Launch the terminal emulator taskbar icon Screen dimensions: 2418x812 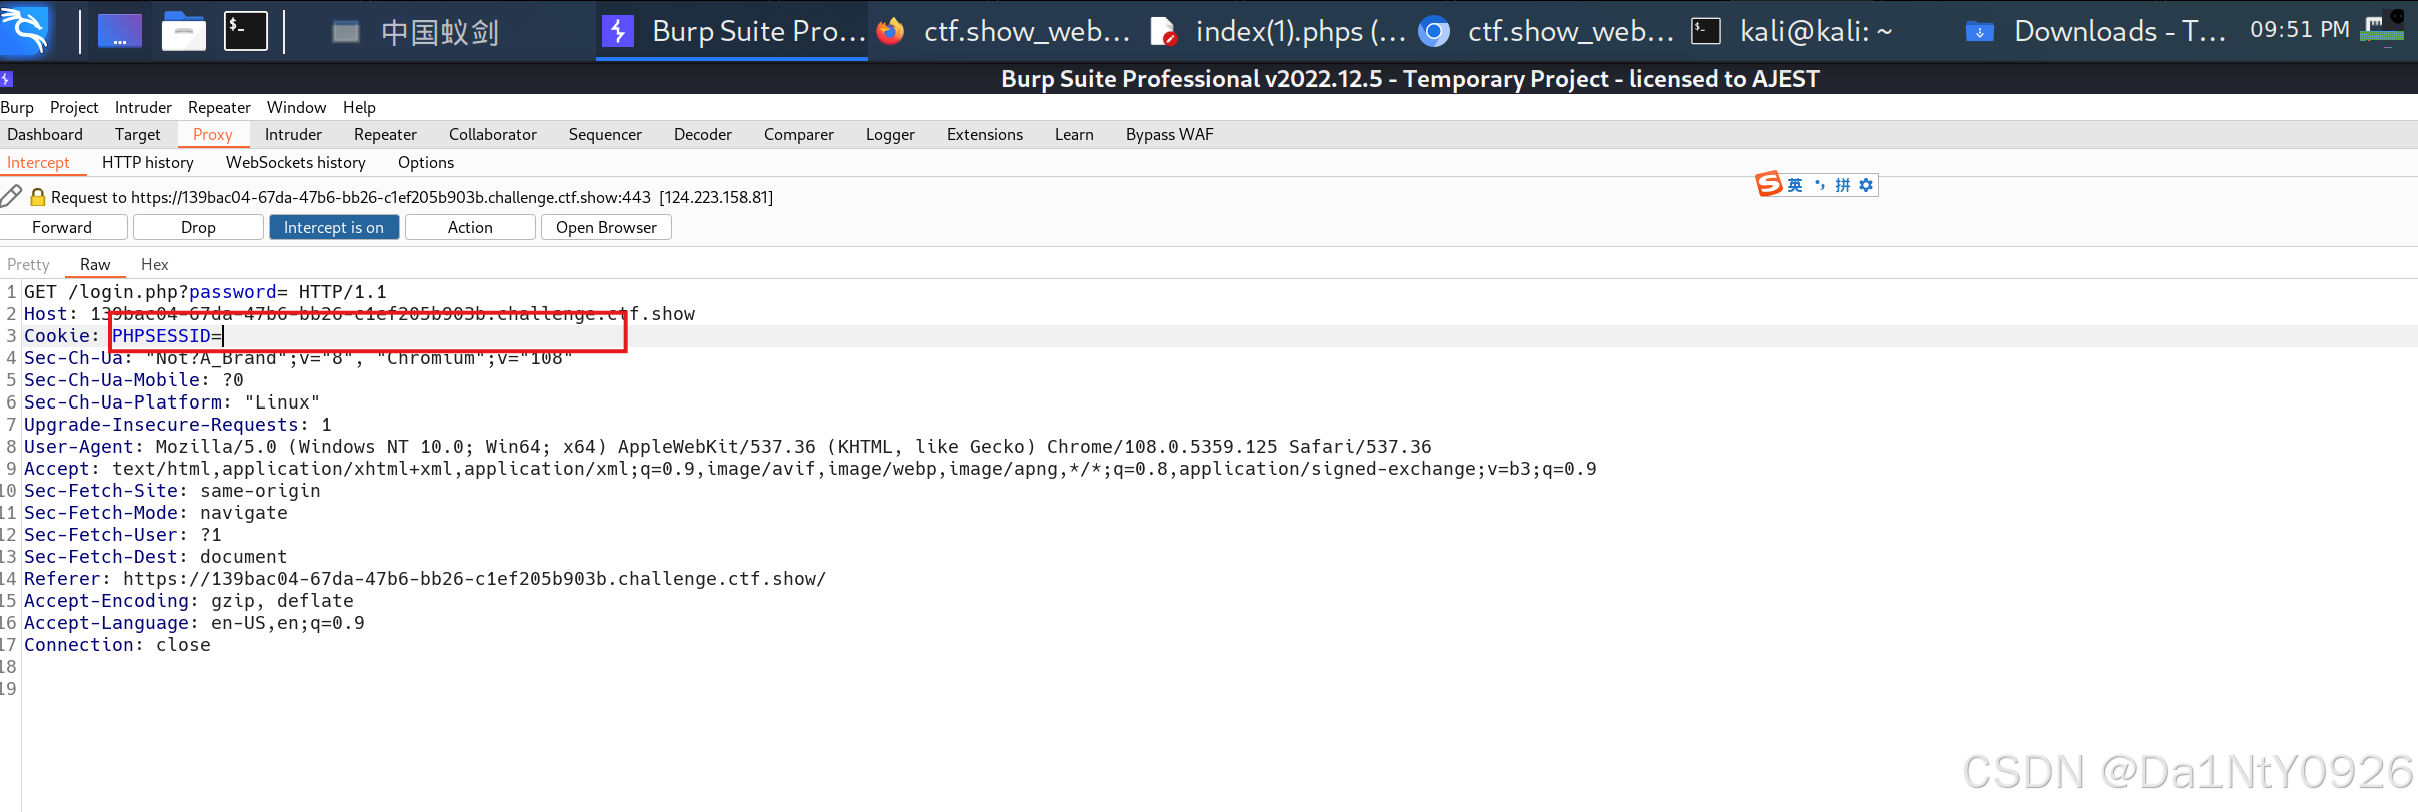(x=245, y=31)
